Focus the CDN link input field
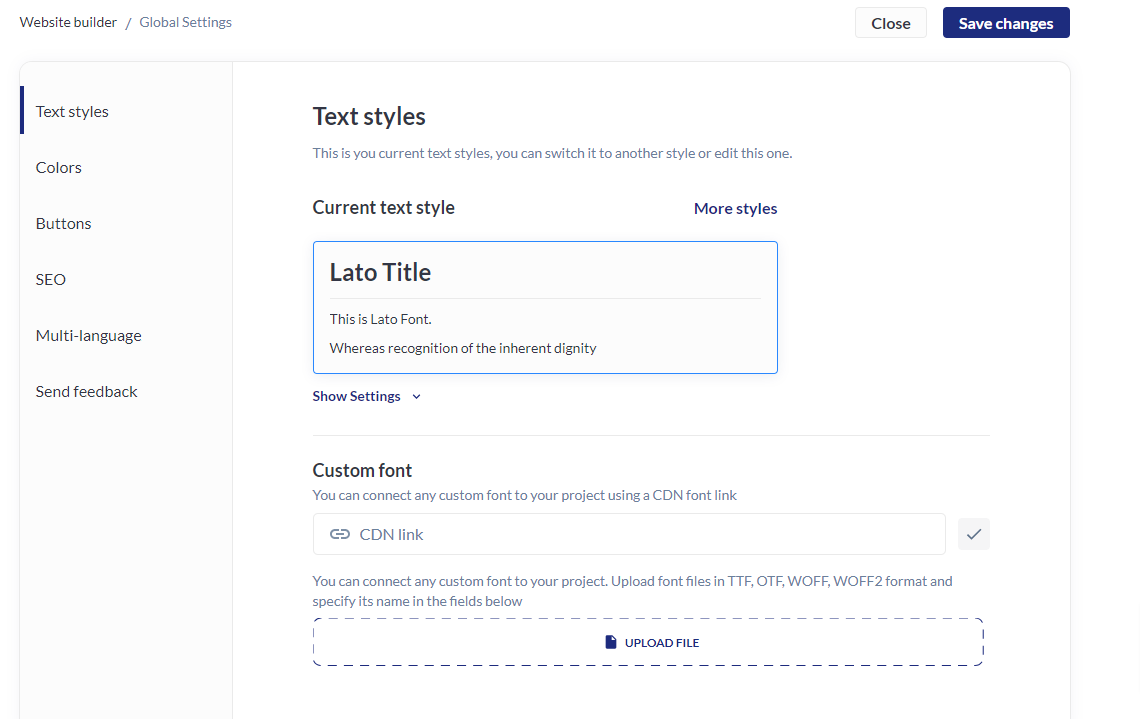The image size is (1140, 719). 640,534
